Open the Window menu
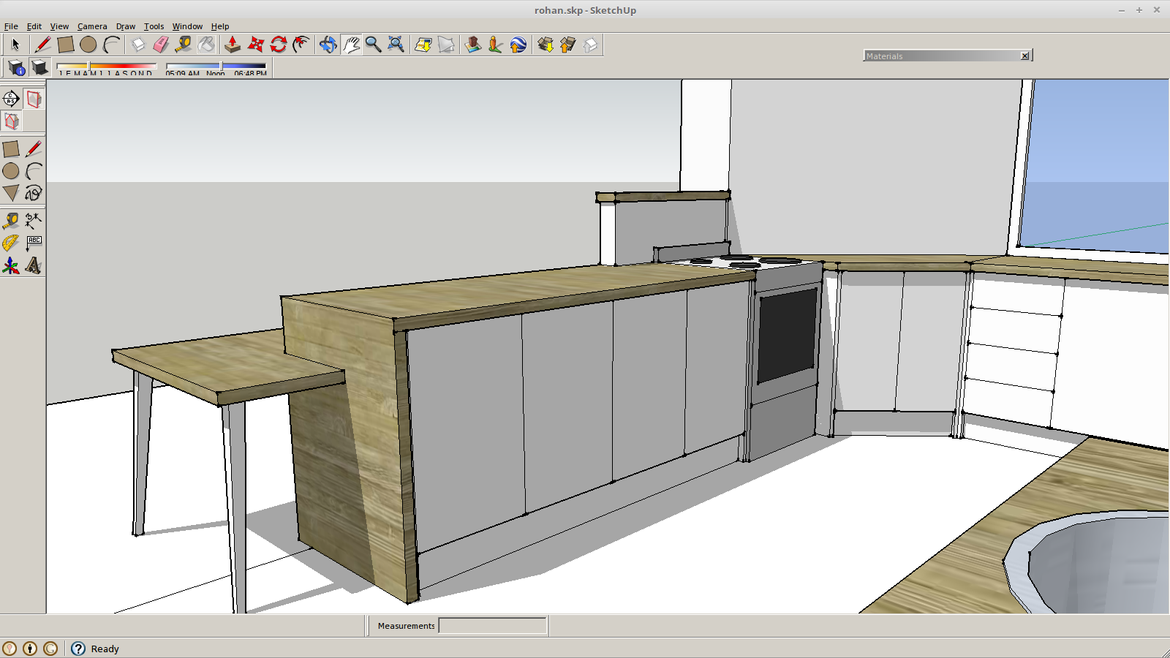This screenshot has width=1170, height=658. (x=187, y=26)
